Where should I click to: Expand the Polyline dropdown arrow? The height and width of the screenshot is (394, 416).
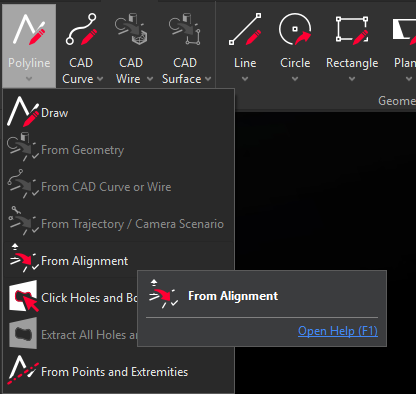point(29,79)
